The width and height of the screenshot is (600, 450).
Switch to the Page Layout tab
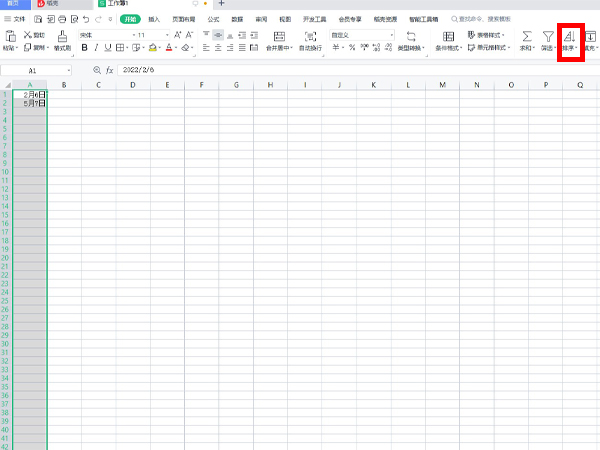click(184, 19)
